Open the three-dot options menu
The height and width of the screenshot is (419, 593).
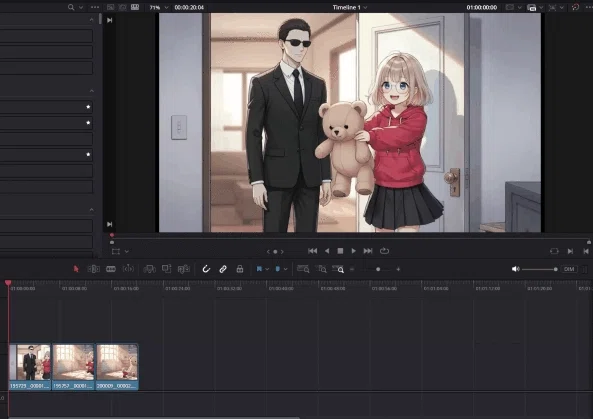point(95,7)
